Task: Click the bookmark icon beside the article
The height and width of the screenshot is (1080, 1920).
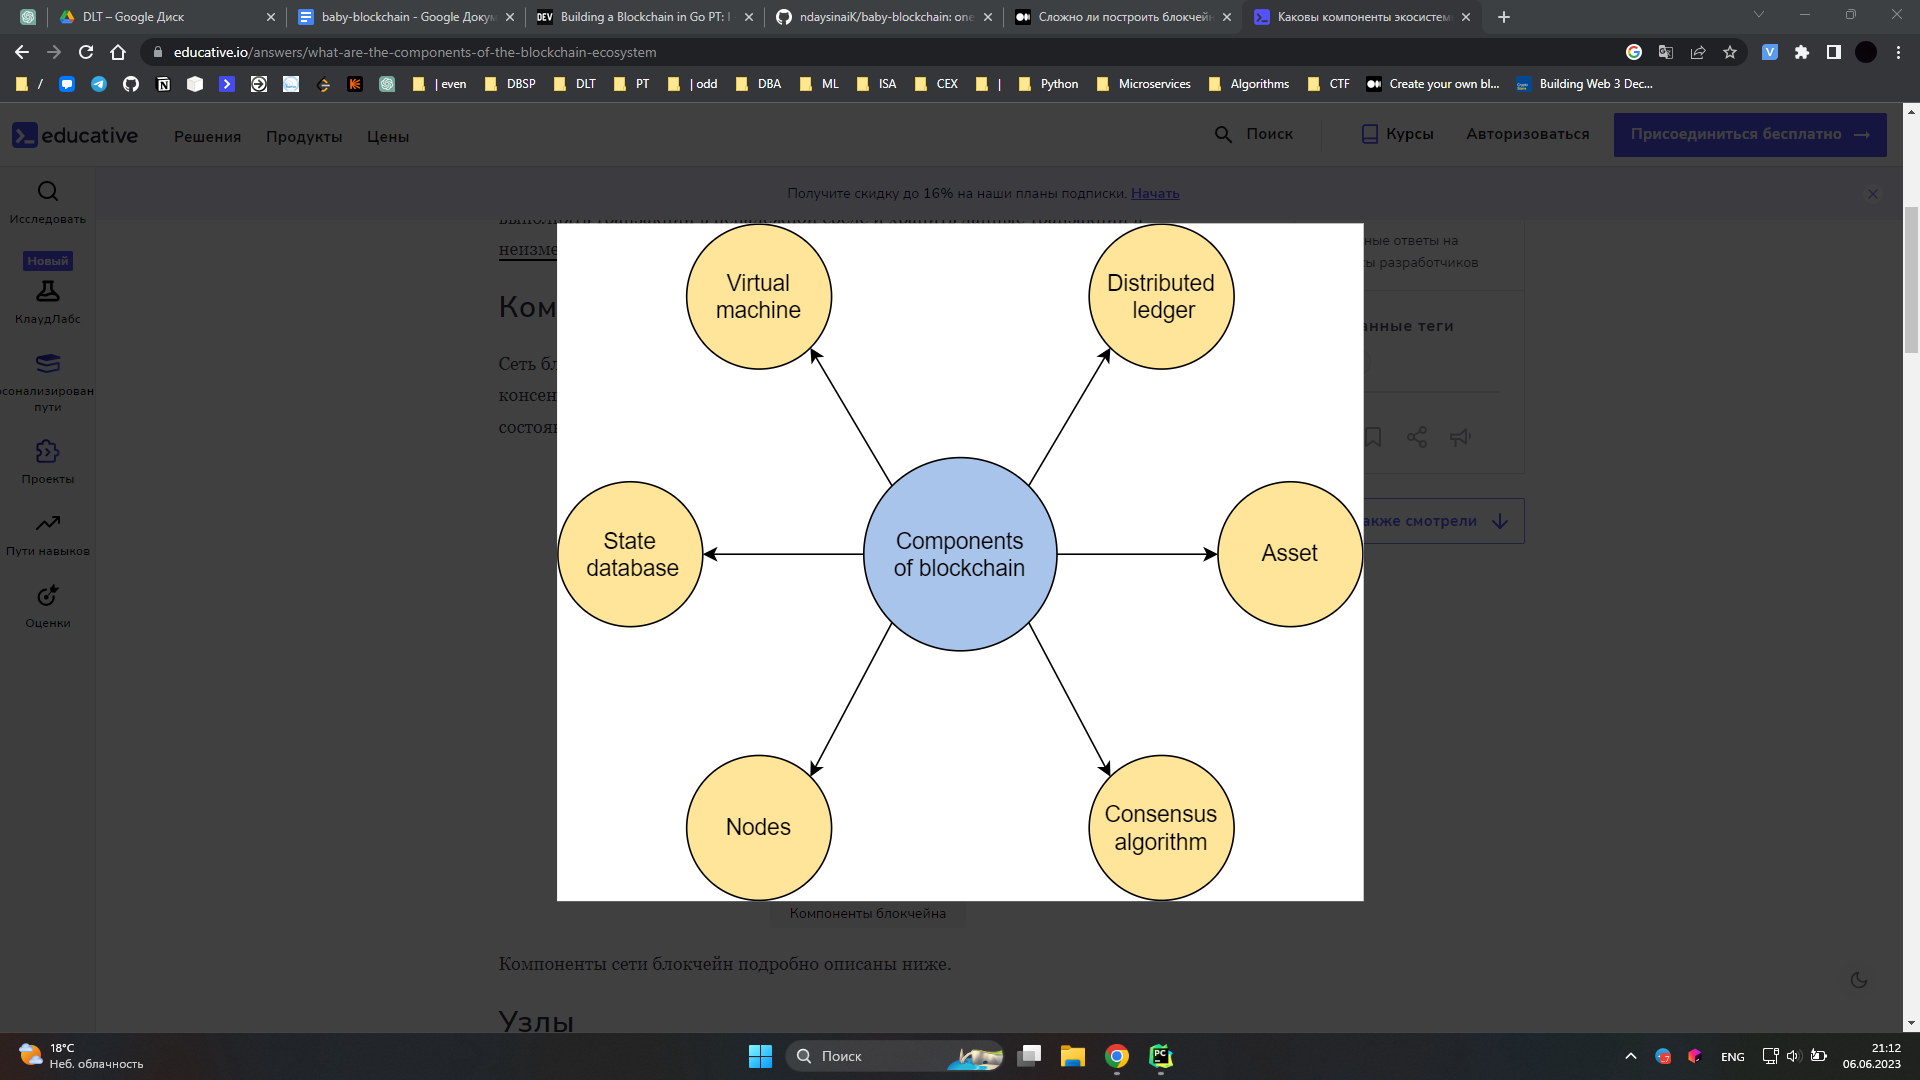Action: tap(1373, 437)
